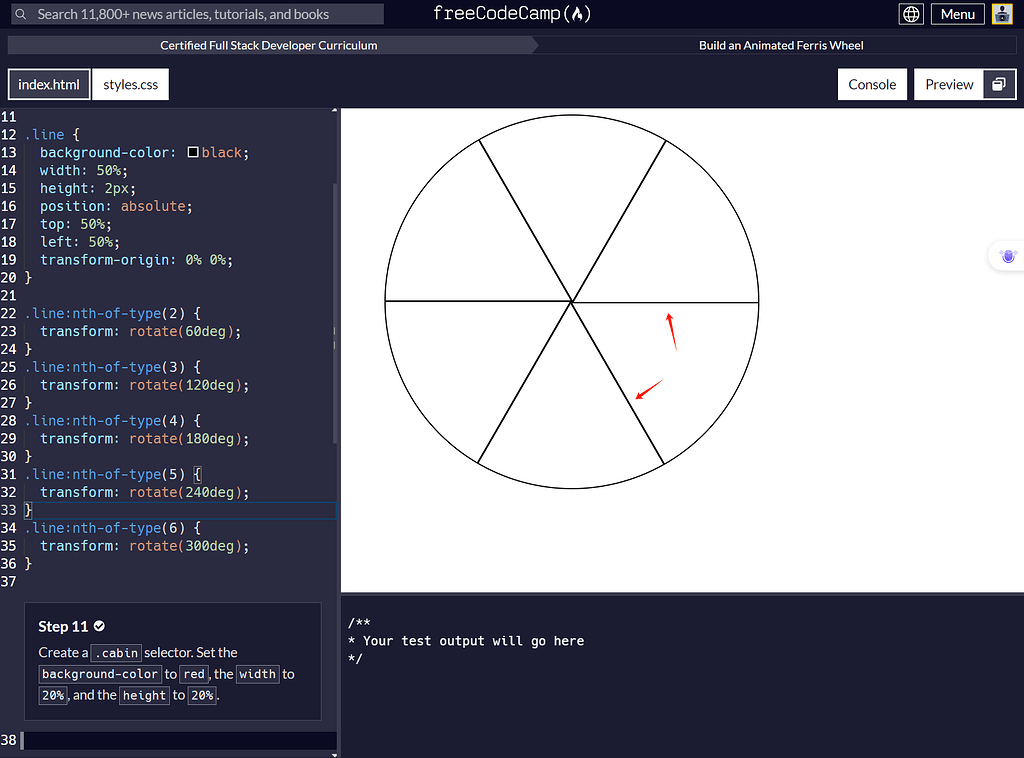Click the .cabin code snippet in Step 11
Viewport: 1024px width, 758px height.
pyautogui.click(x=116, y=653)
